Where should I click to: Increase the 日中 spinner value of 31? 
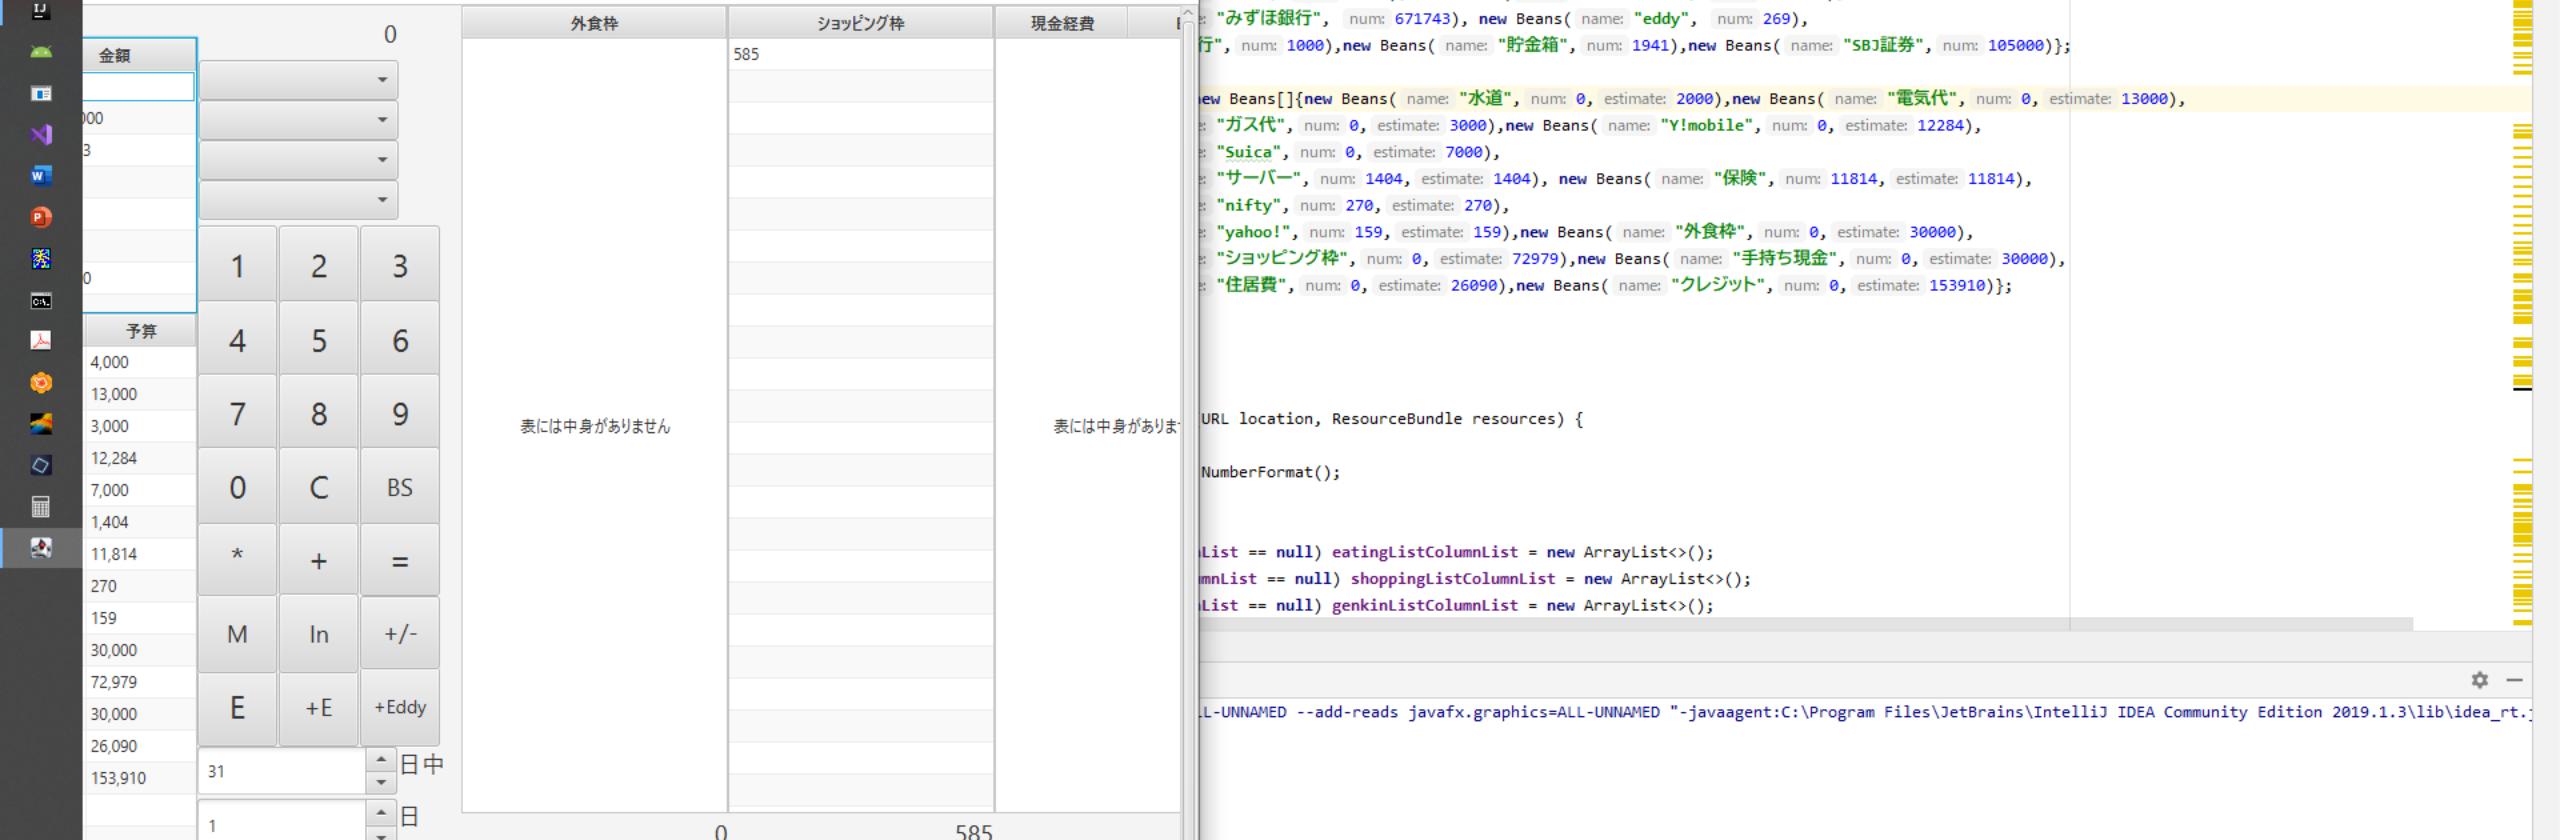click(381, 759)
